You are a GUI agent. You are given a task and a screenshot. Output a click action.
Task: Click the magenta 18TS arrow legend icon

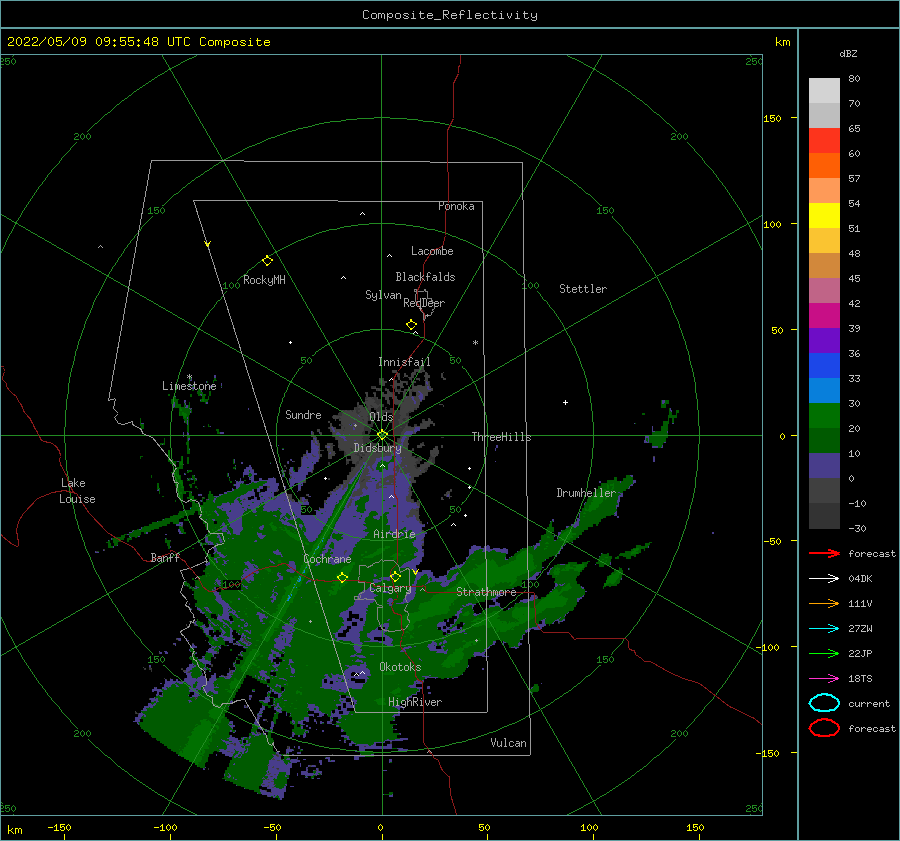tap(824, 679)
